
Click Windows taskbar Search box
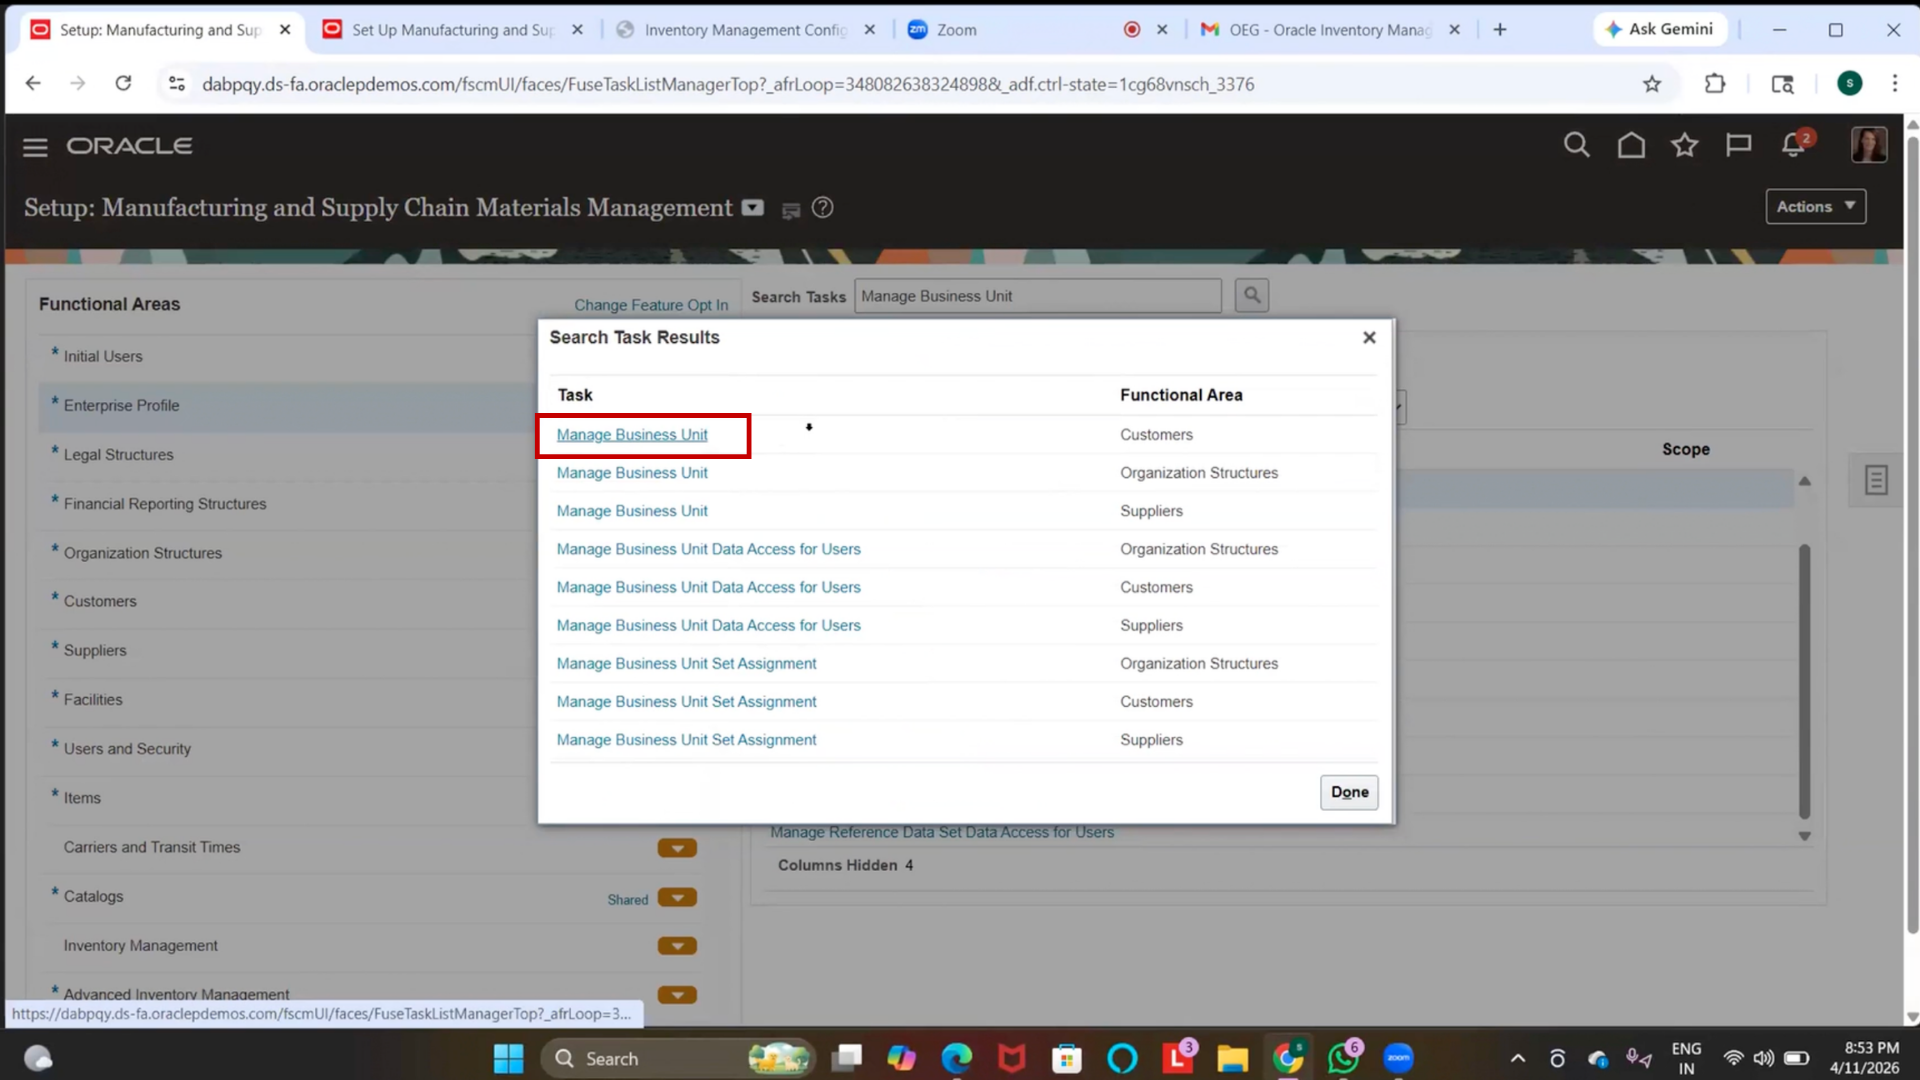tap(677, 1058)
